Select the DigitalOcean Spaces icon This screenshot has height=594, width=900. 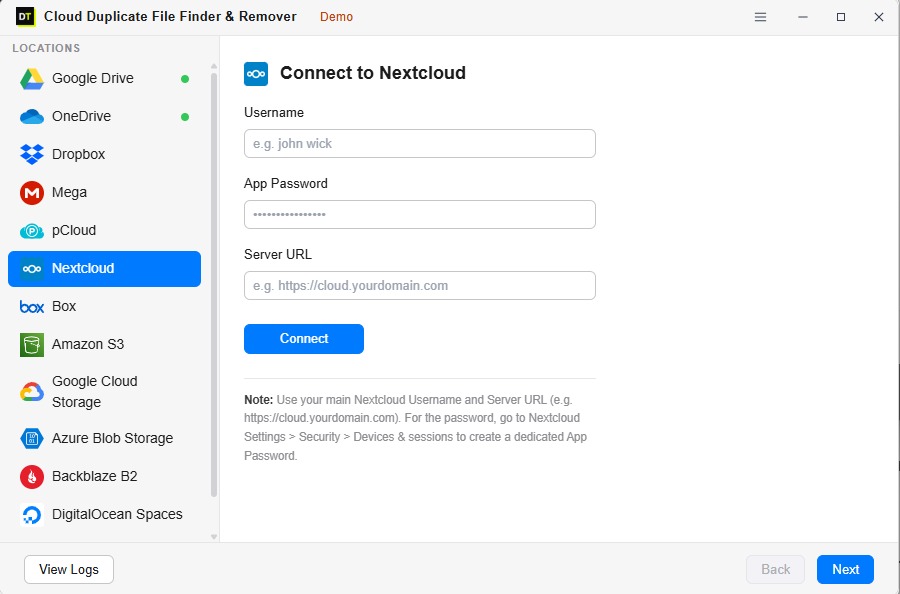point(32,515)
